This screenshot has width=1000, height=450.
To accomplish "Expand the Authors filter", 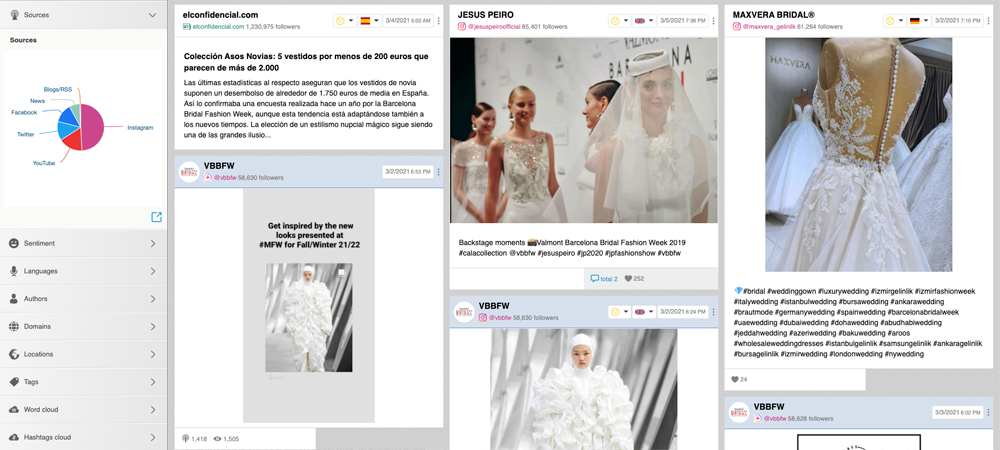I will pyautogui.click(x=153, y=298).
